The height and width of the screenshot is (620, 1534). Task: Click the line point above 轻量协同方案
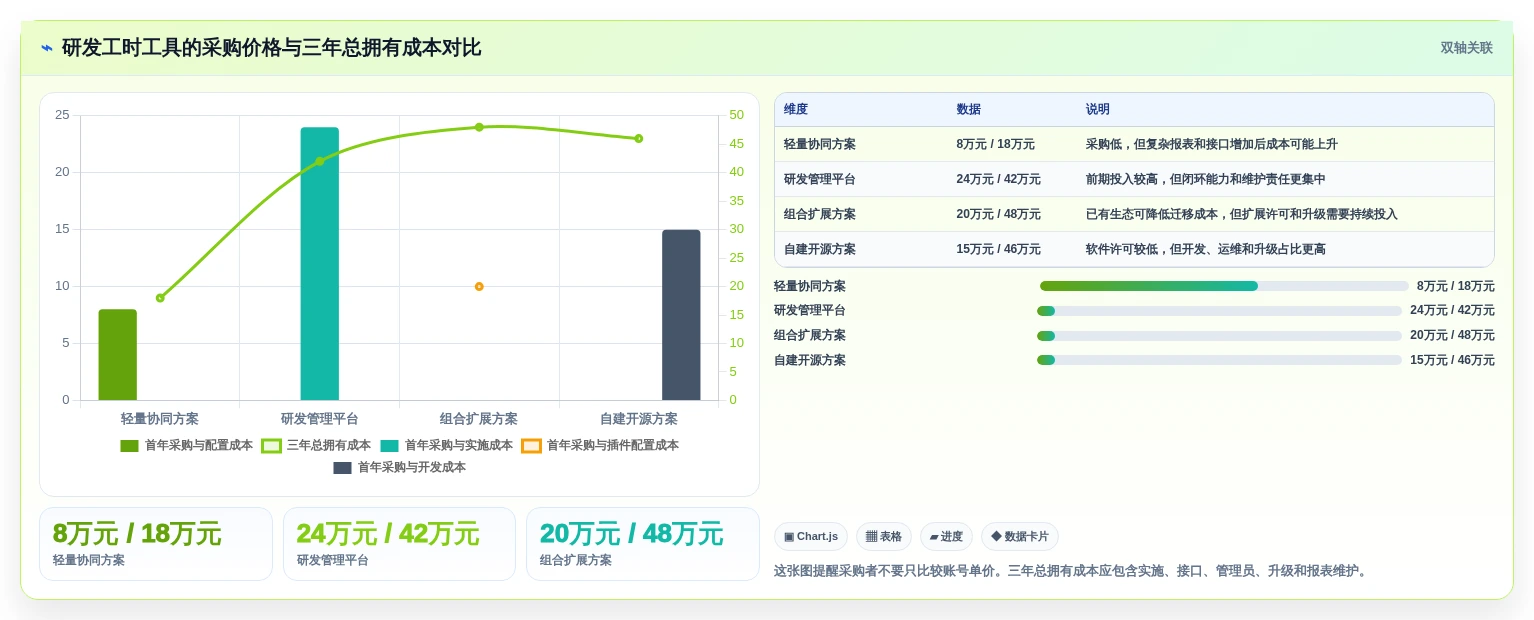[160, 298]
